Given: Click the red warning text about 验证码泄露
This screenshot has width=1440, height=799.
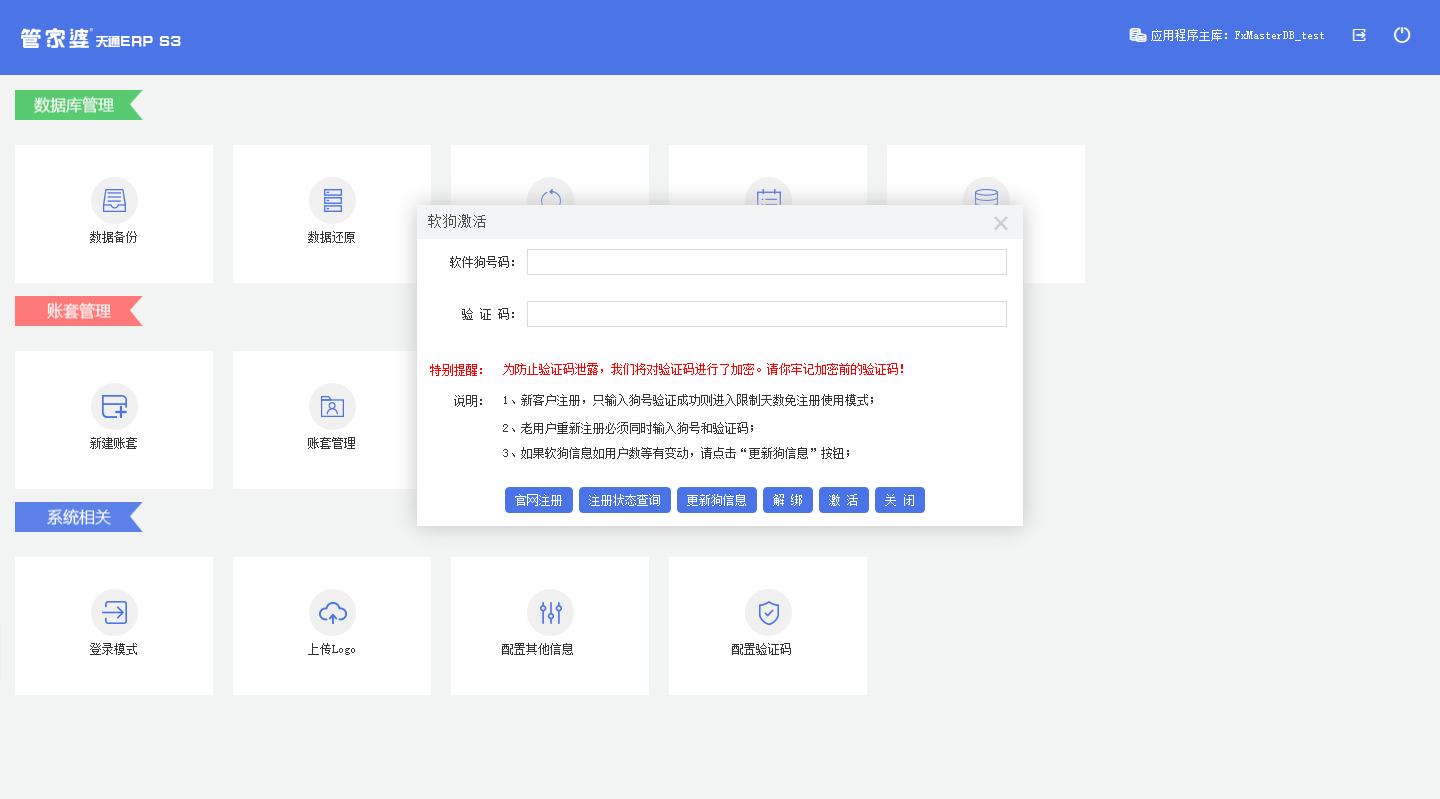Looking at the screenshot, I should [704, 369].
